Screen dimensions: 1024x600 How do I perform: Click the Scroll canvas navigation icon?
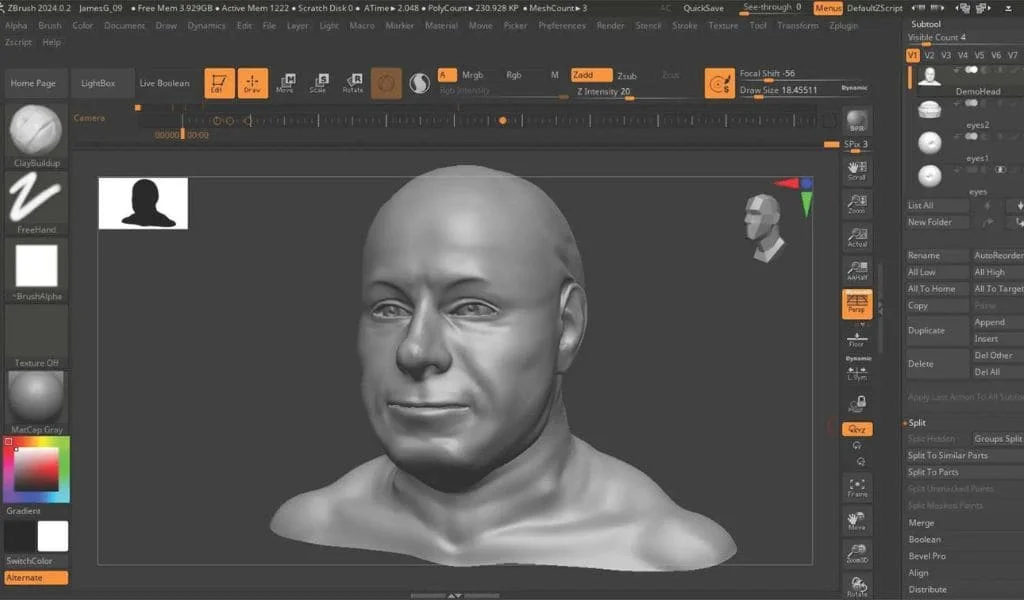pos(857,171)
